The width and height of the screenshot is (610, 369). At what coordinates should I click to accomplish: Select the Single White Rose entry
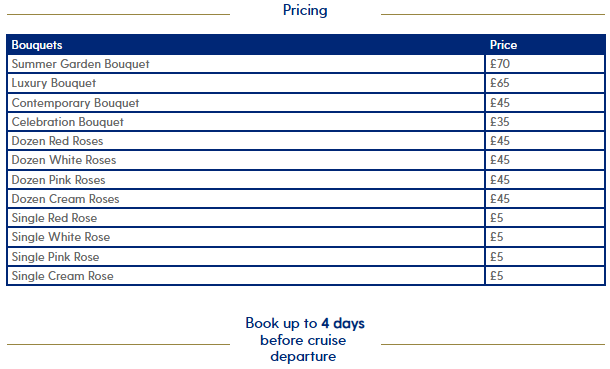[x=61, y=237]
